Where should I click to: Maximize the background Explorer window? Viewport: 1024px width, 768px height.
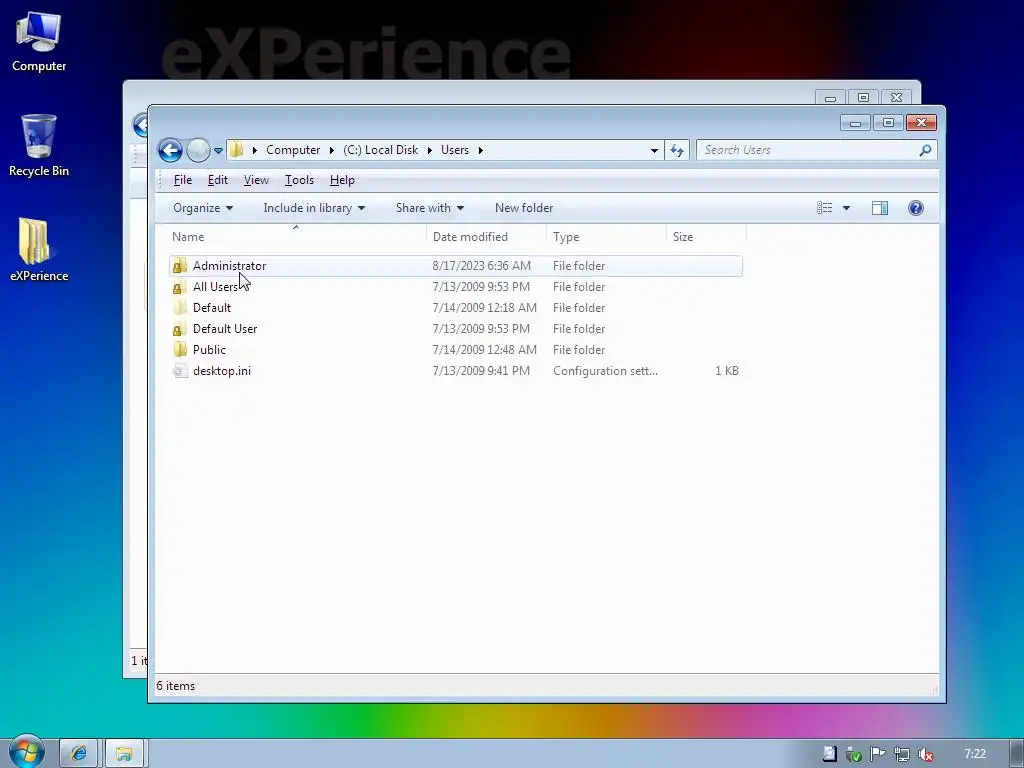point(863,97)
